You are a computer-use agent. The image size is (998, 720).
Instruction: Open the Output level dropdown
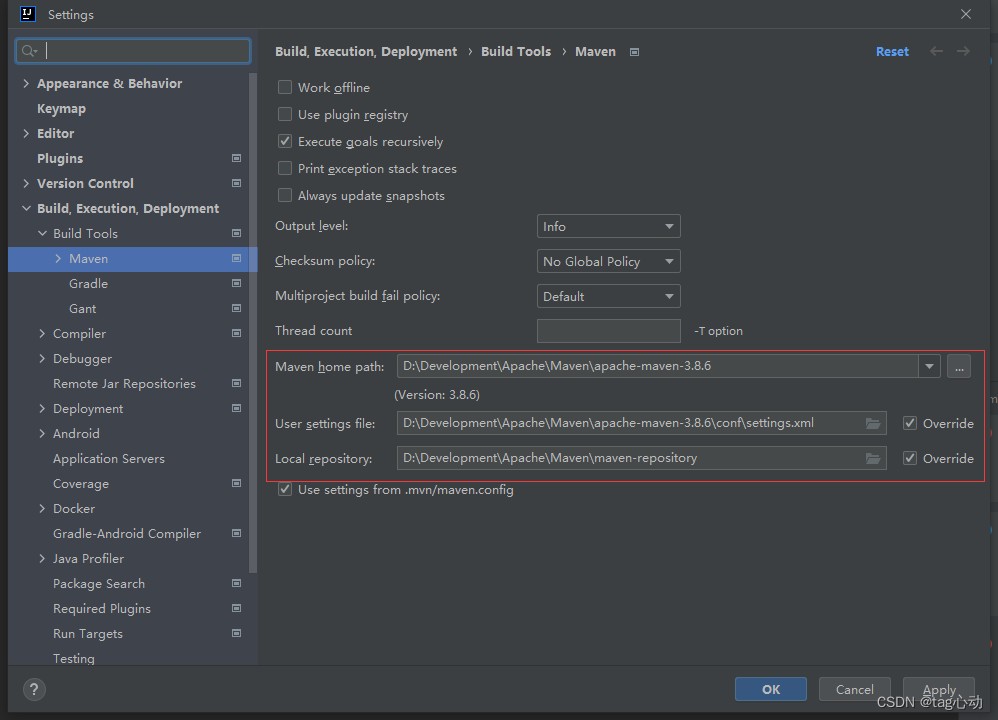click(608, 226)
